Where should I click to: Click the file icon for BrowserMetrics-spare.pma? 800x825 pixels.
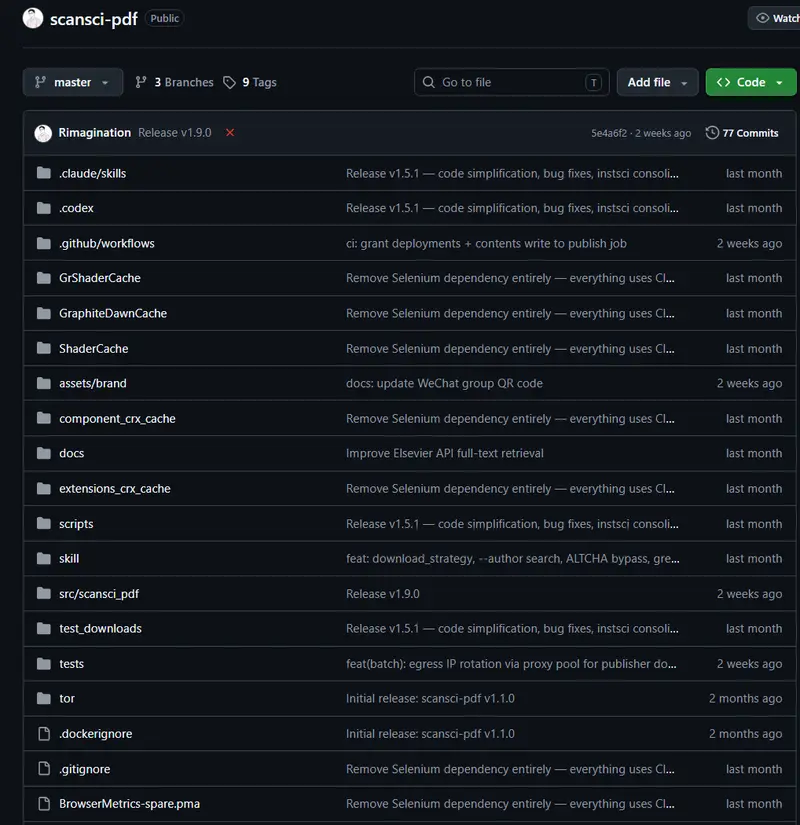[x=44, y=803]
